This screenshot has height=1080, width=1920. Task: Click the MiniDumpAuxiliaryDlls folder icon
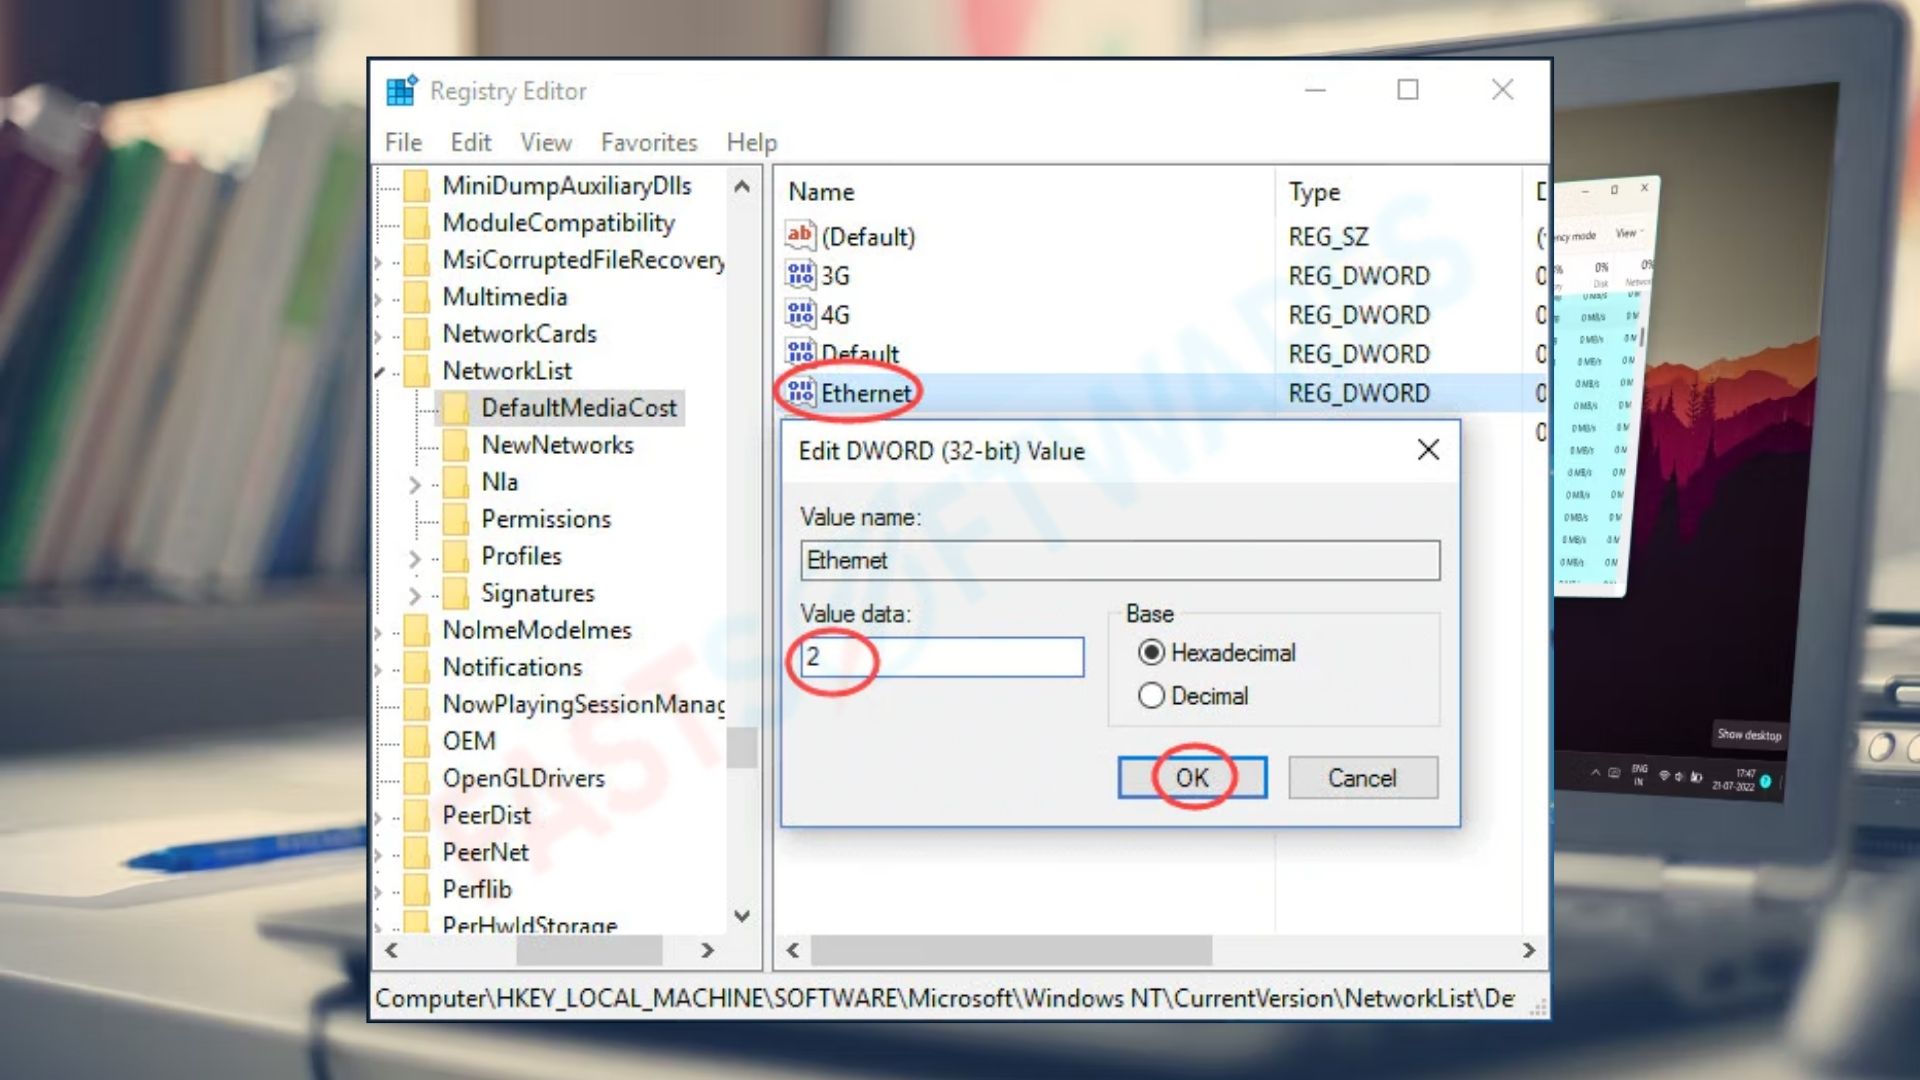pos(417,186)
